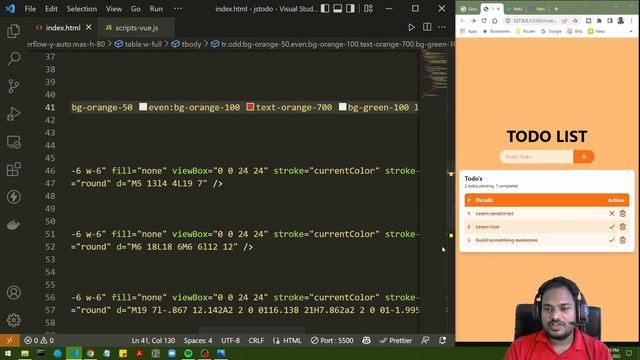Viewport: 640px width, 360px height.
Task: Open the File menu
Action: (30, 9)
